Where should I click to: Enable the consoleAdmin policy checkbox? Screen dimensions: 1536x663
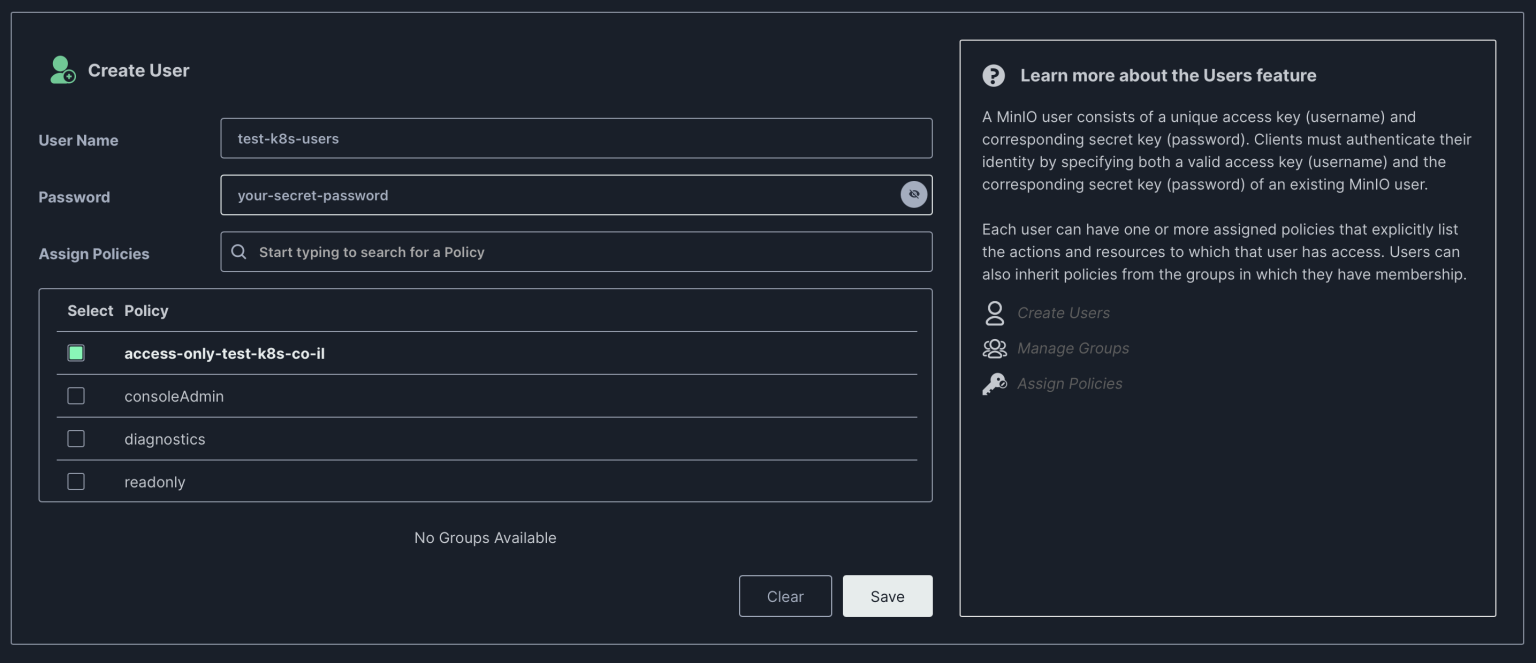tap(76, 396)
